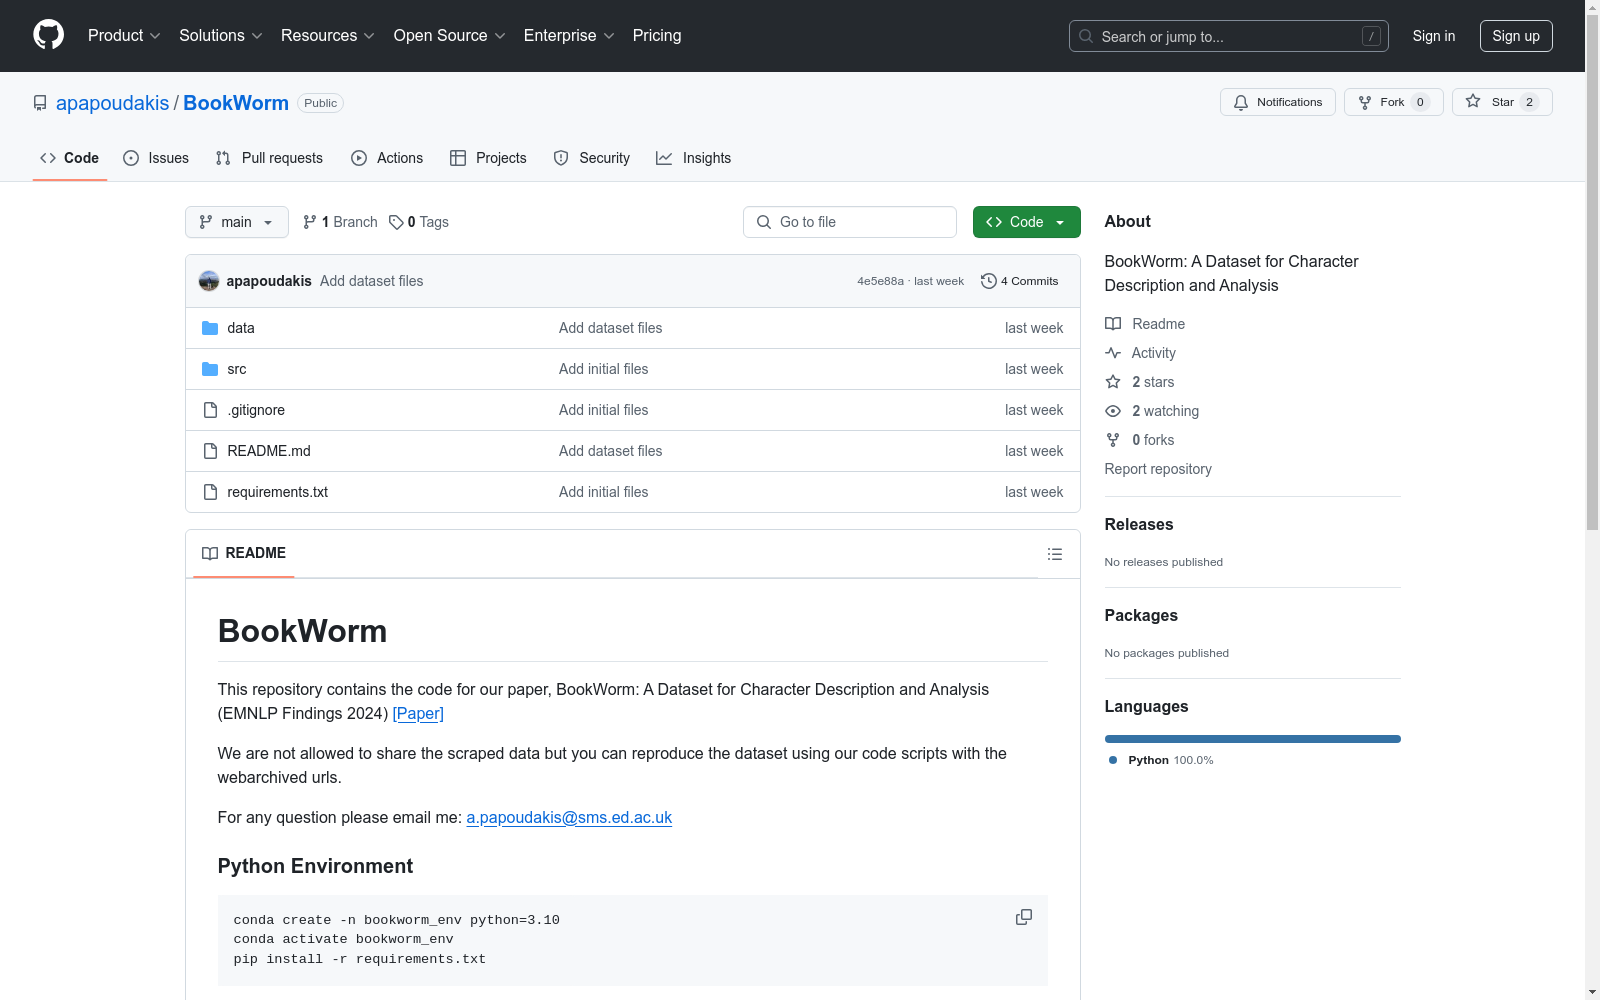
Task: Expand the Resources menu
Action: coord(328,35)
